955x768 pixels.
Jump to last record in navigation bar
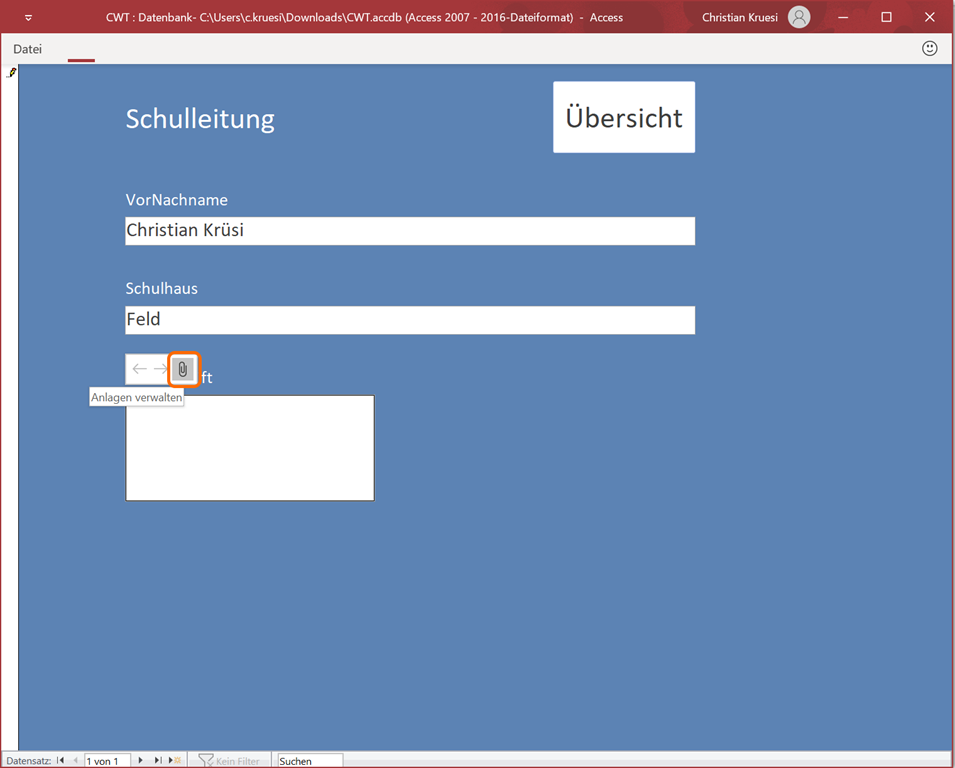(157, 761)
